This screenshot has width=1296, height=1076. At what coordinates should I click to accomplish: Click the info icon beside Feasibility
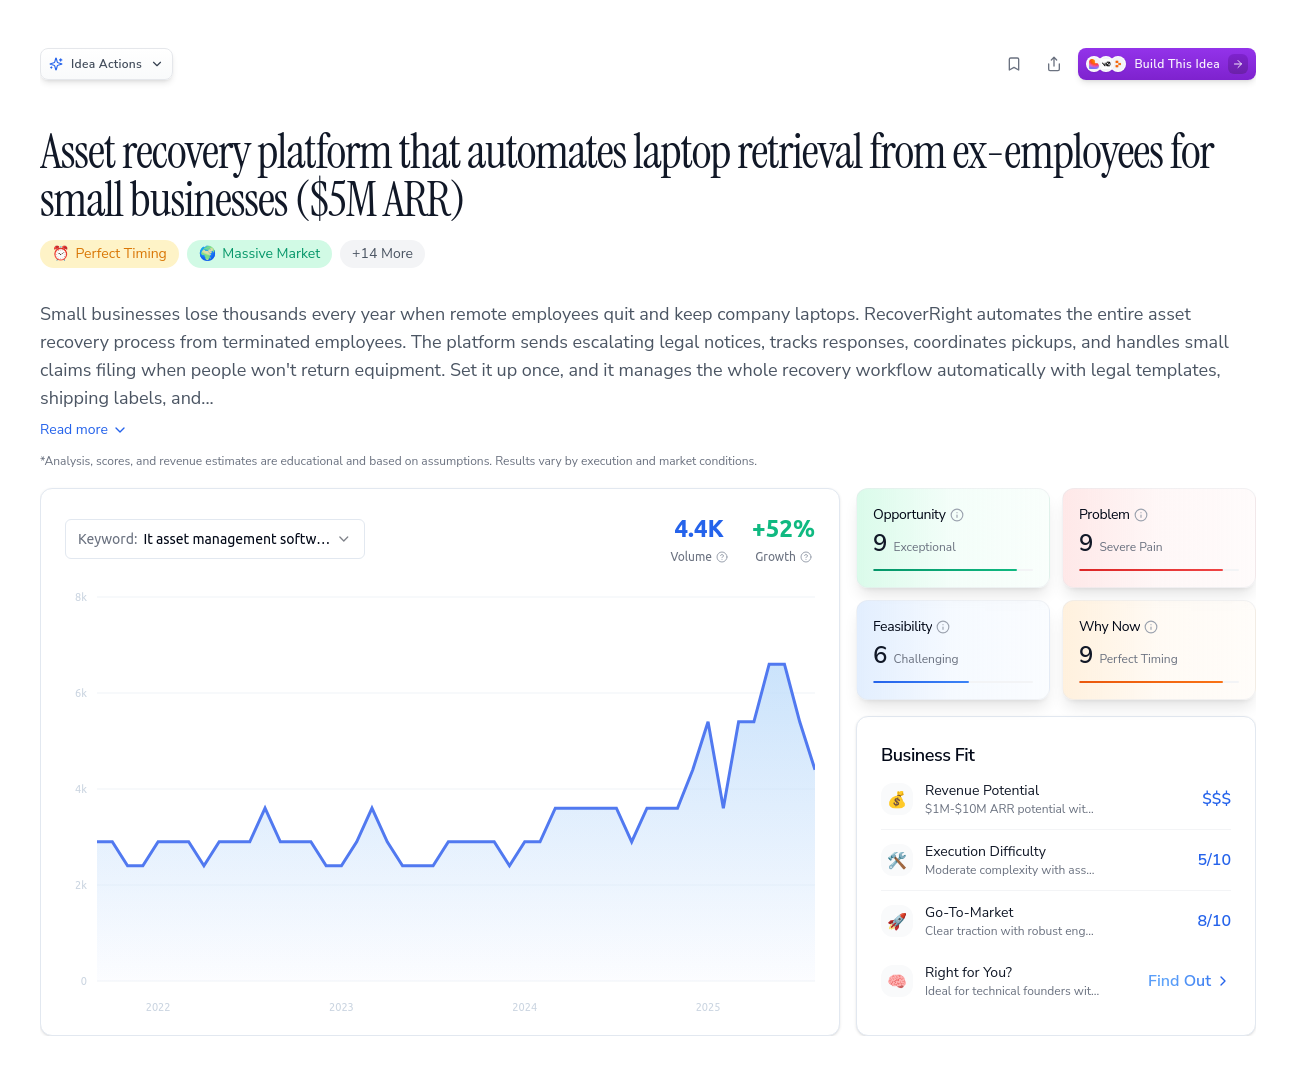943,627
